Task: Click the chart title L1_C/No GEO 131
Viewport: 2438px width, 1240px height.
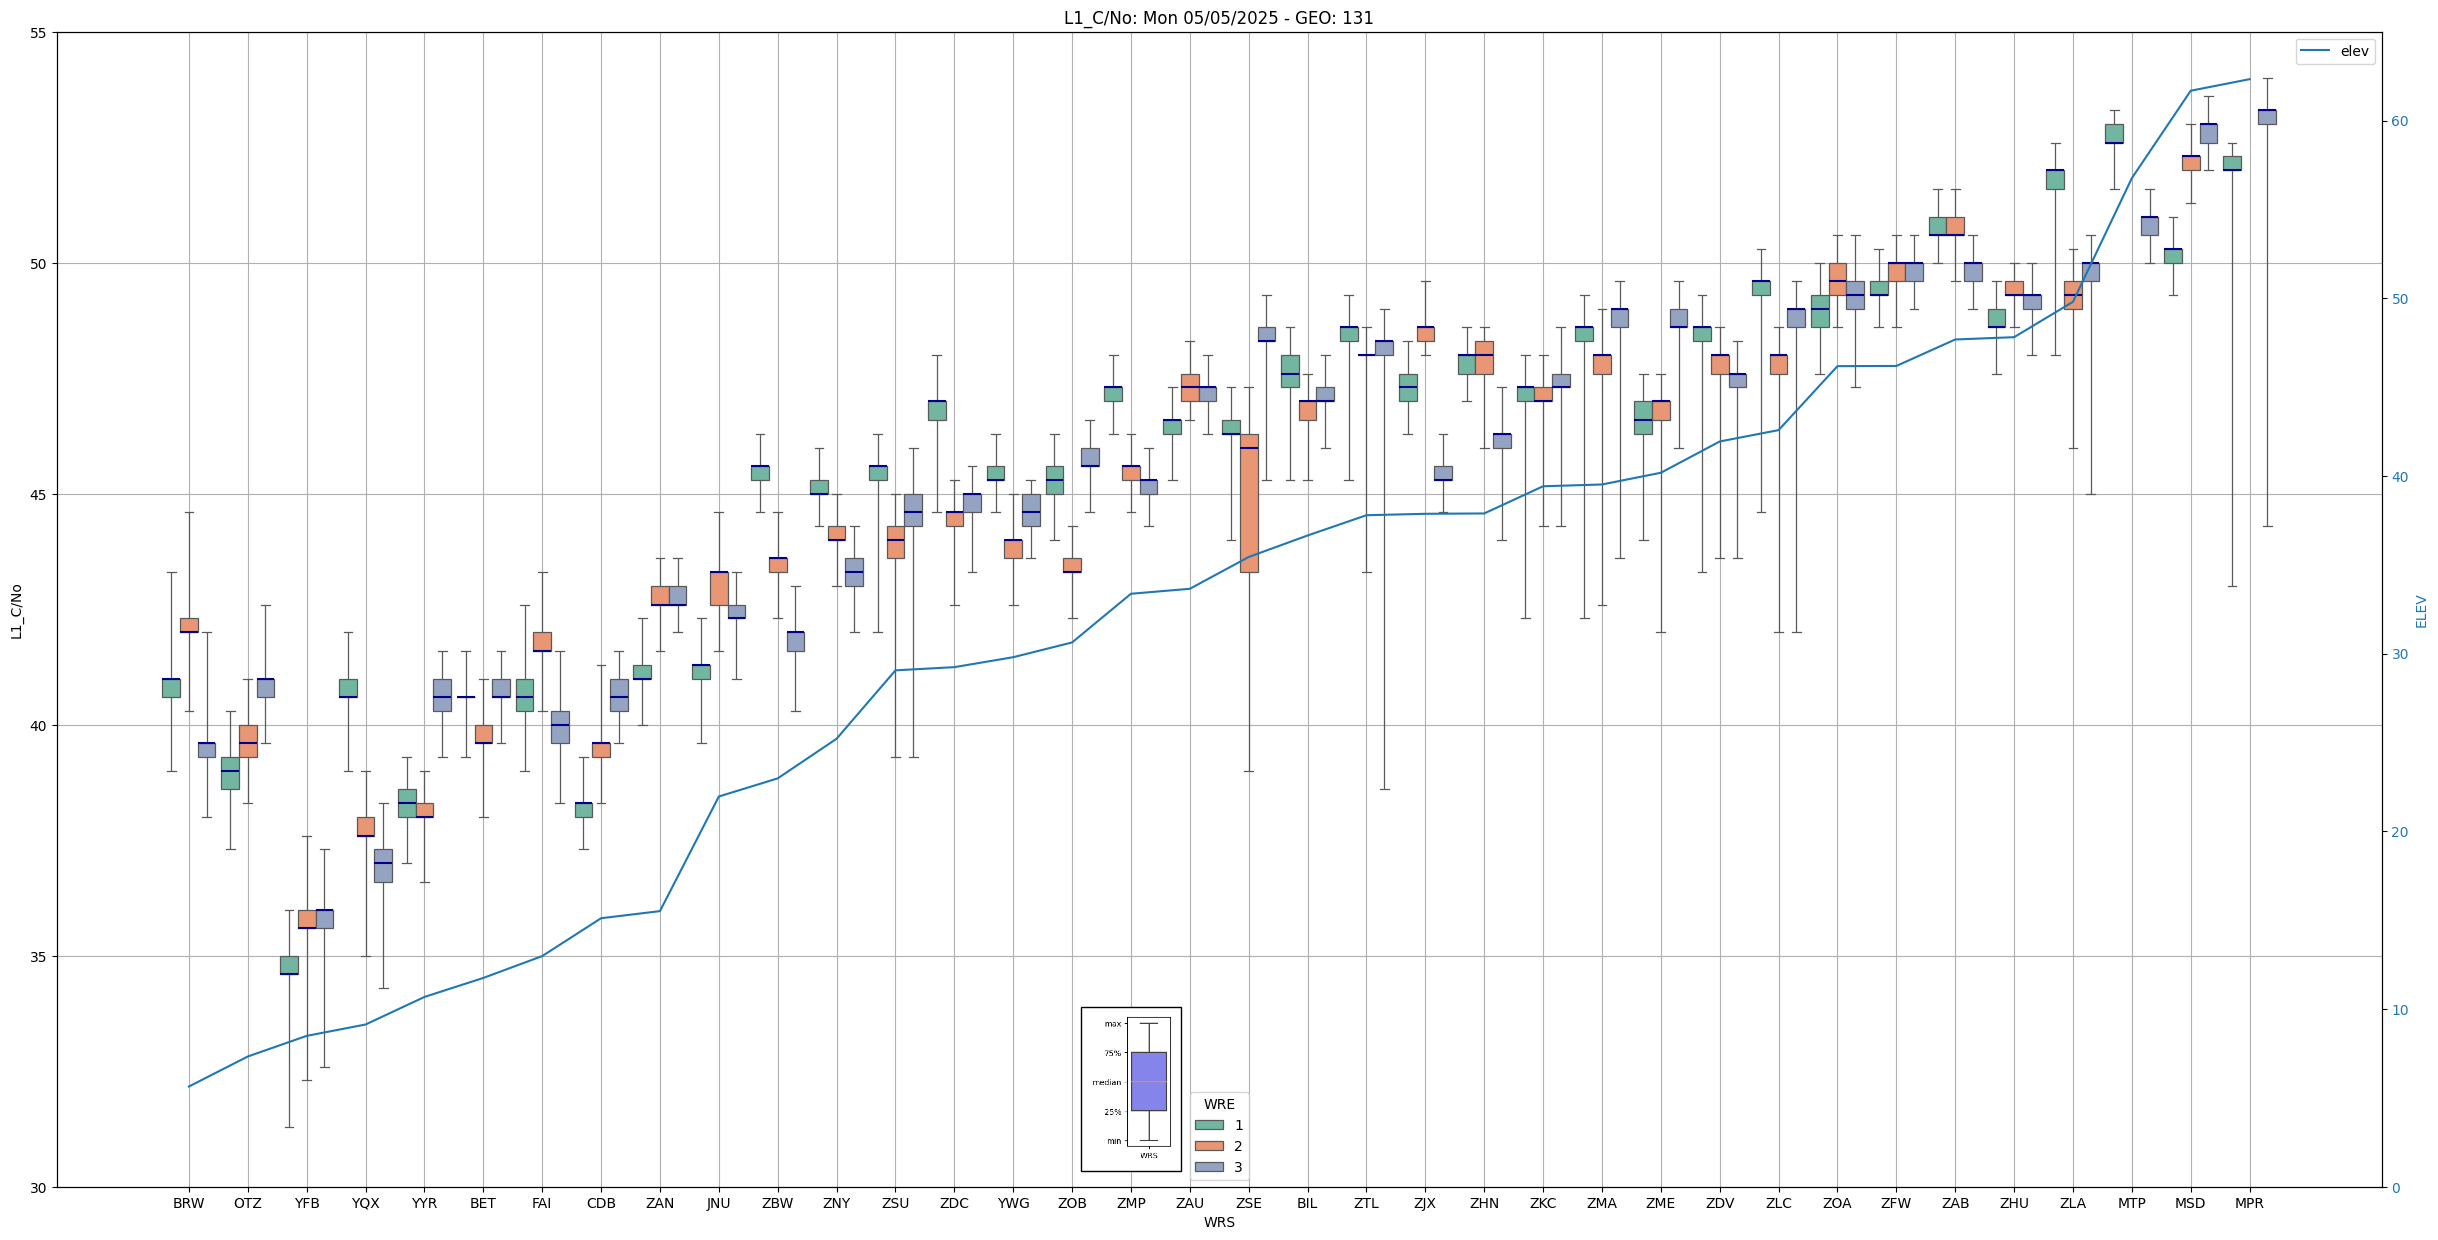Action: [x=1218, y=18]
